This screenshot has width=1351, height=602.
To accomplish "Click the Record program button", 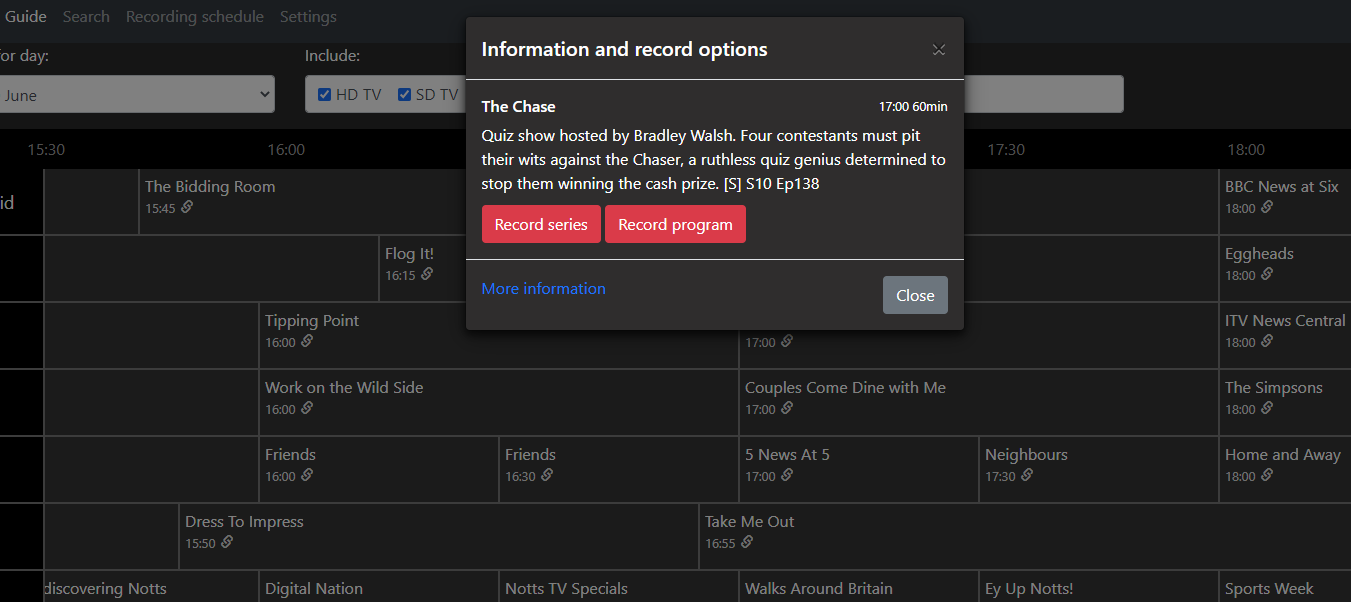I will tap(675, 224).
